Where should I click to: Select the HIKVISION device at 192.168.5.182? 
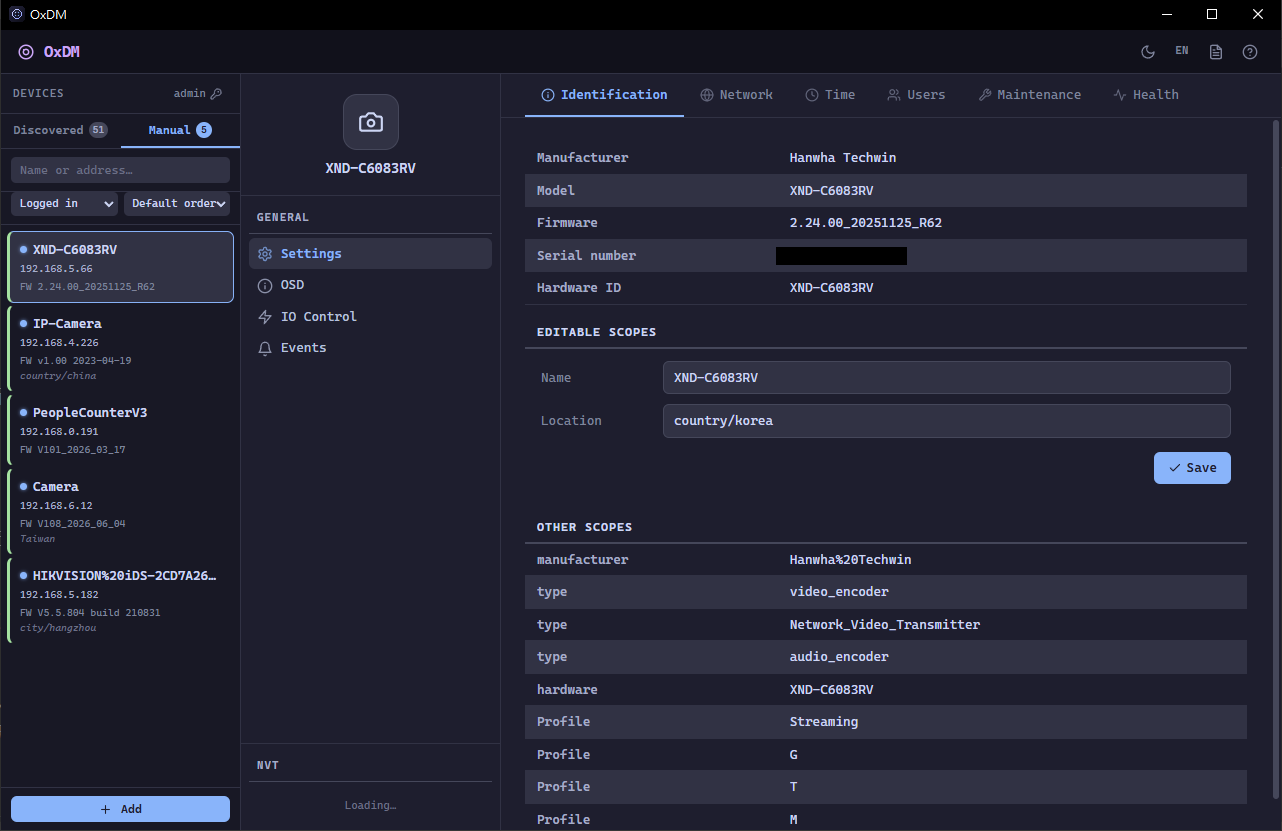point(120,601)
